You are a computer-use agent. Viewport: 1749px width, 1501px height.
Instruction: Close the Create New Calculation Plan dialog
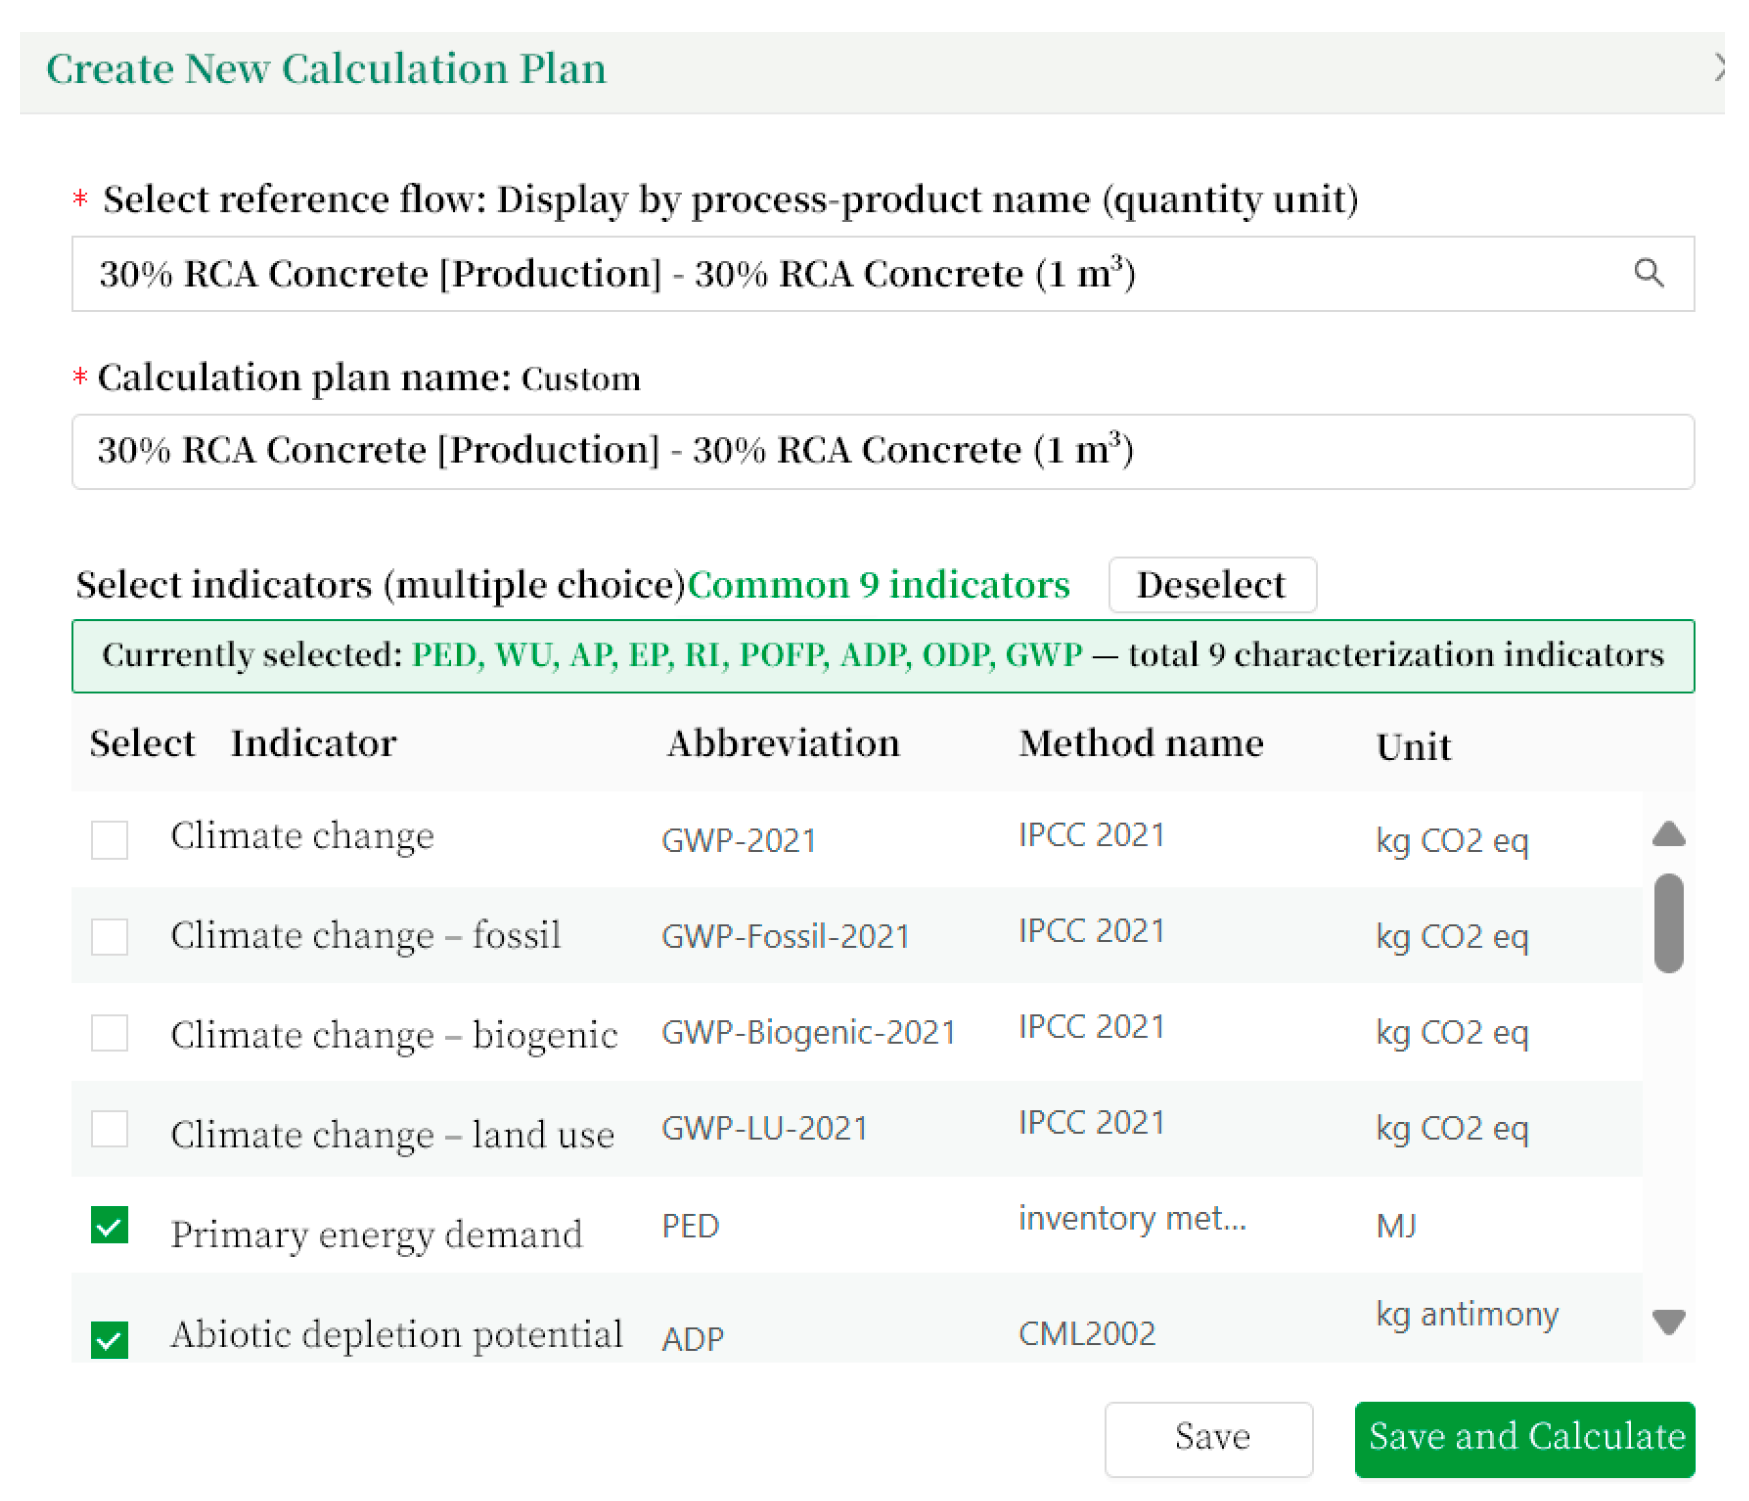click(1718, 68)
